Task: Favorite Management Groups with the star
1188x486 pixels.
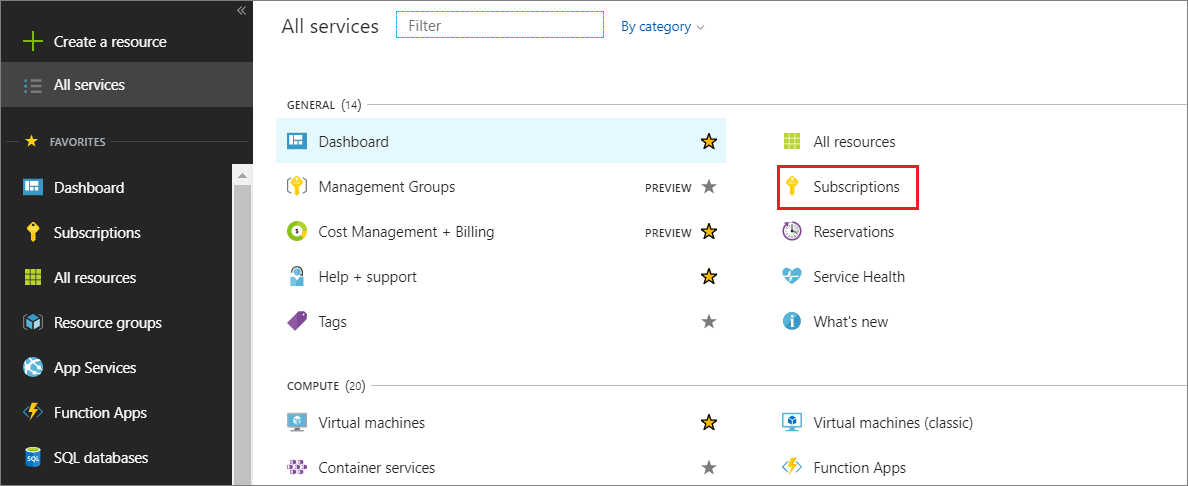Action: coord(709,187)
